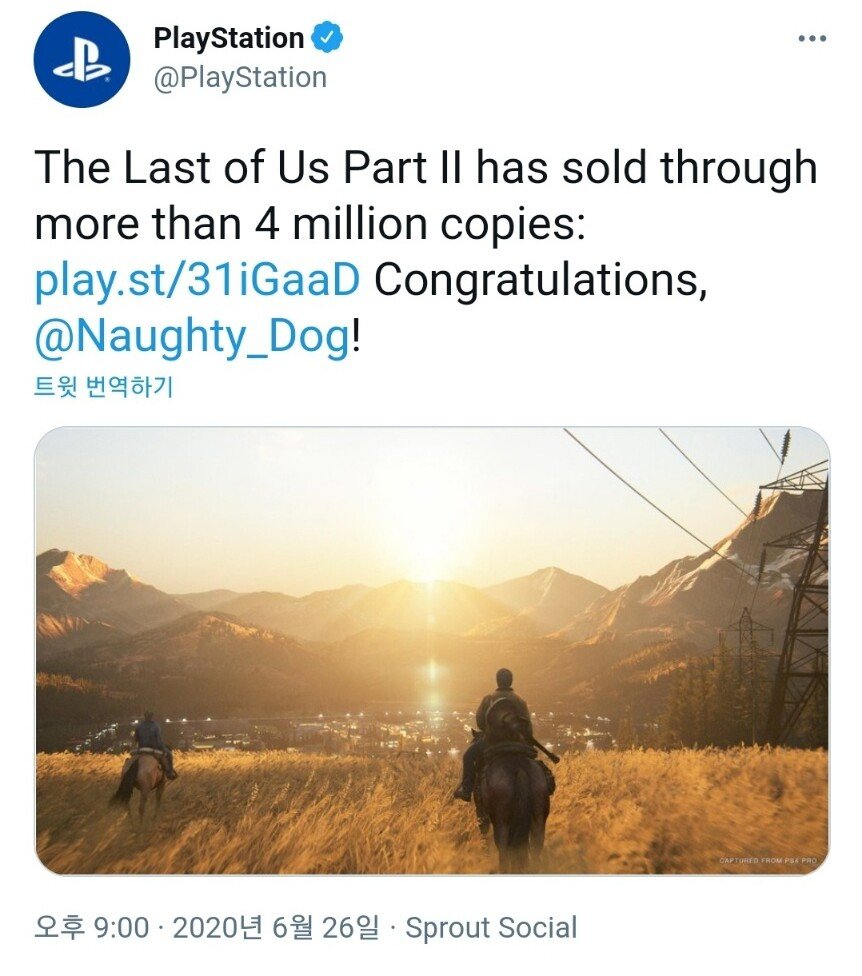Screen dimensions: 862x976
Task: Open the Sprout Social source link
Action: coord(492,927)
